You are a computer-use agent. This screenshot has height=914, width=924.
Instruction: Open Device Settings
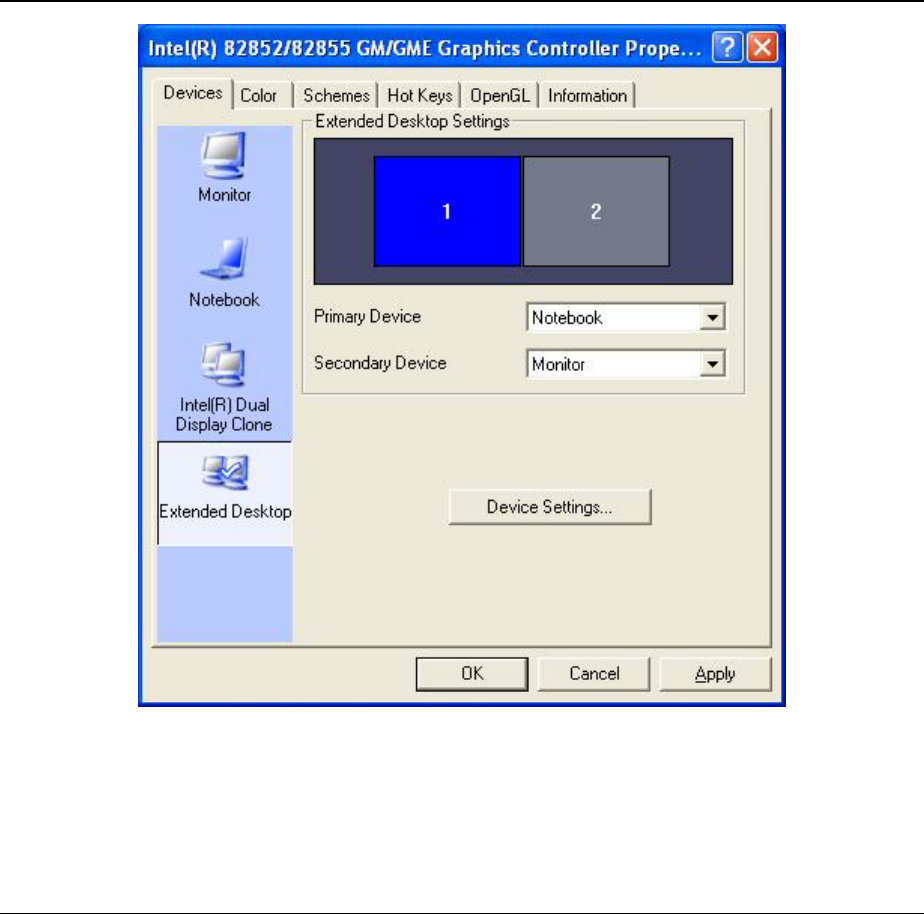[550, 507]
